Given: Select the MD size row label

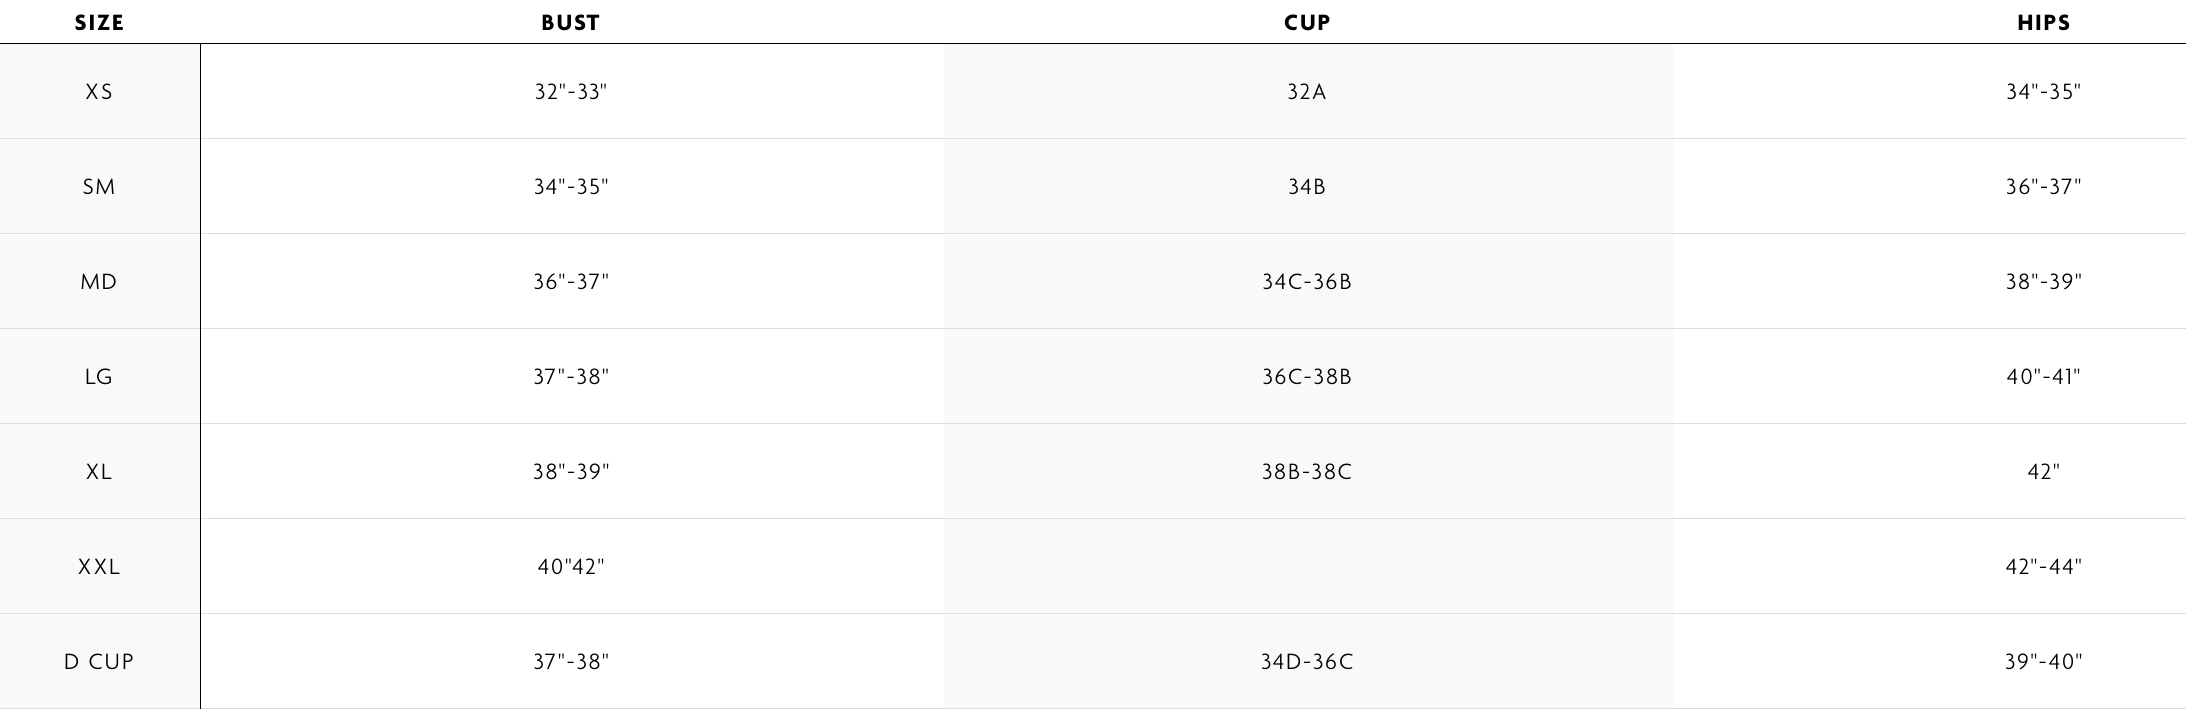Looking at the screenshot, I should (x=99, y=282).
